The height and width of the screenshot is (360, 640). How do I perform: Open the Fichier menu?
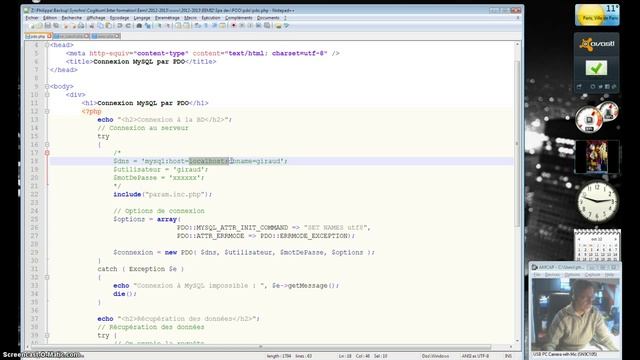[x=32, y=18]
